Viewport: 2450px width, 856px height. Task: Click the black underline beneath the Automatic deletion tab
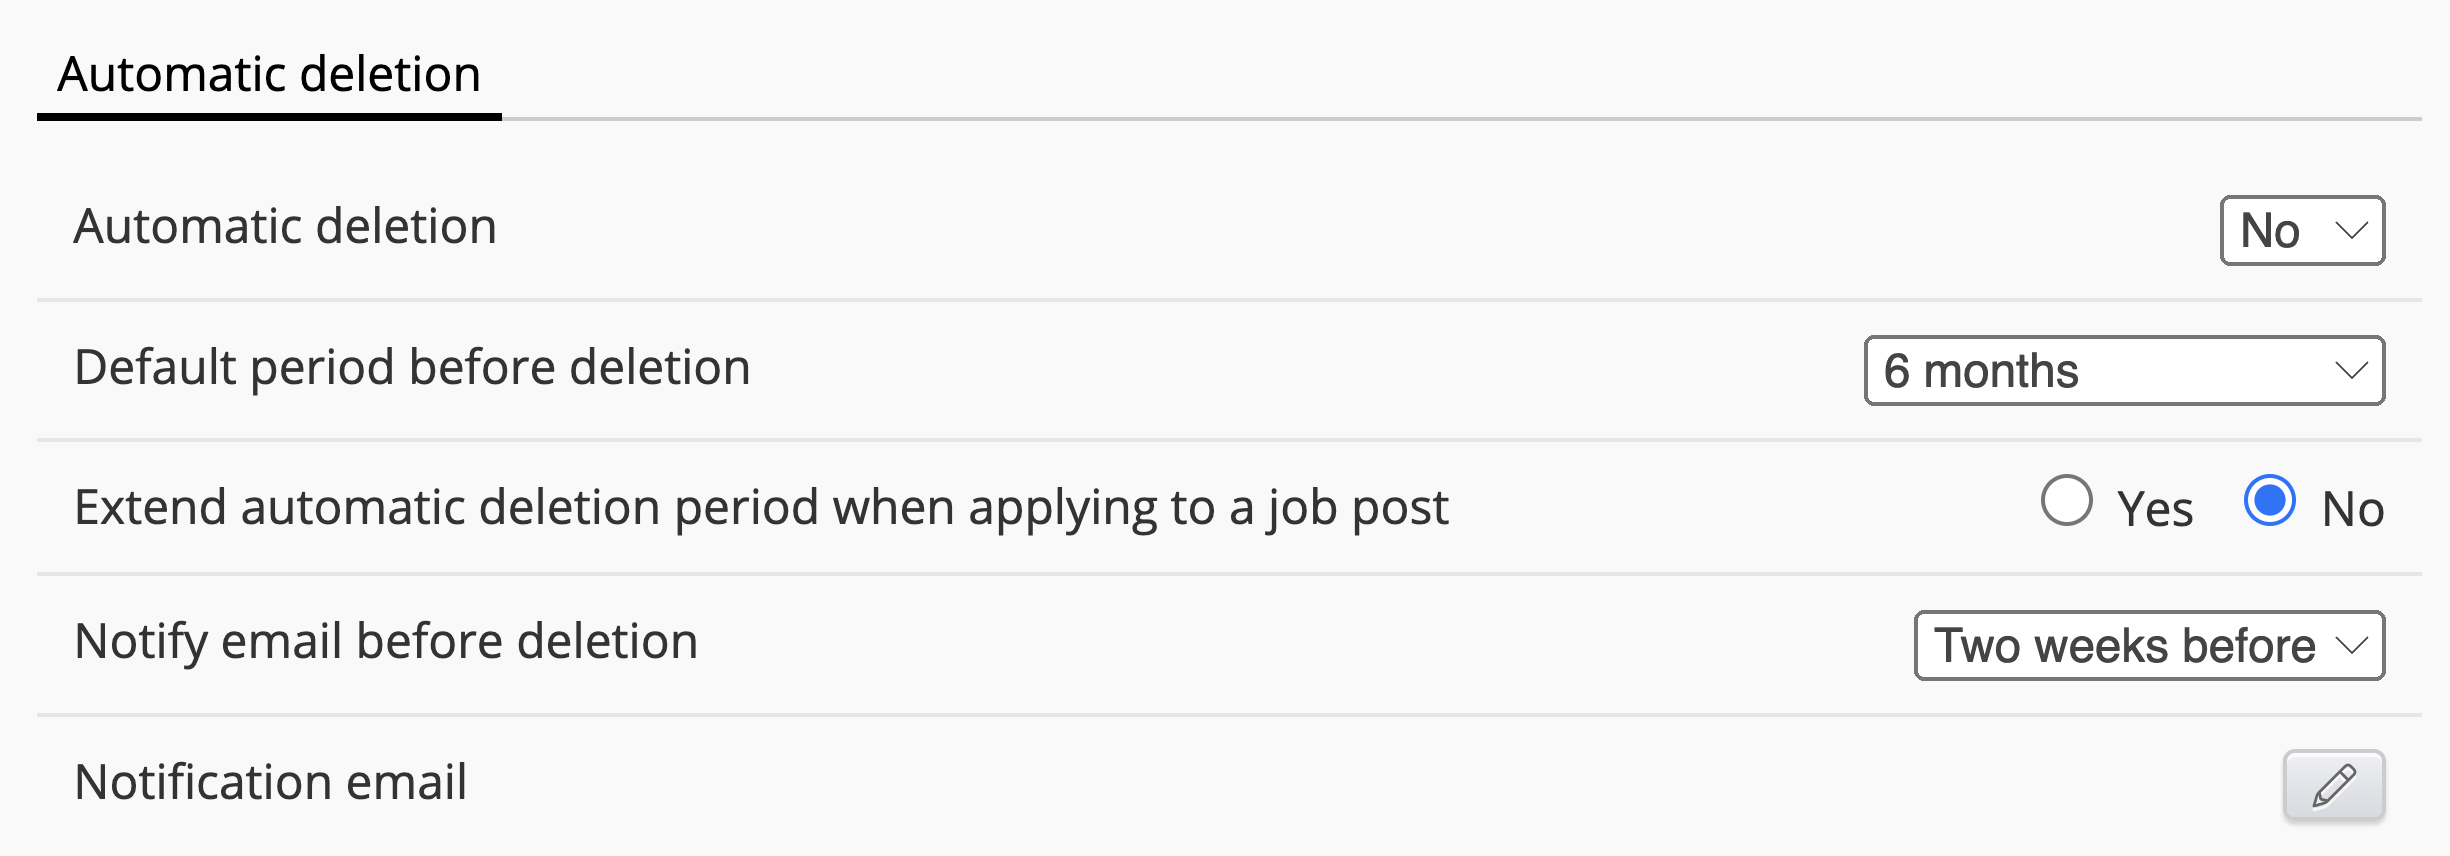pos(269,117)
